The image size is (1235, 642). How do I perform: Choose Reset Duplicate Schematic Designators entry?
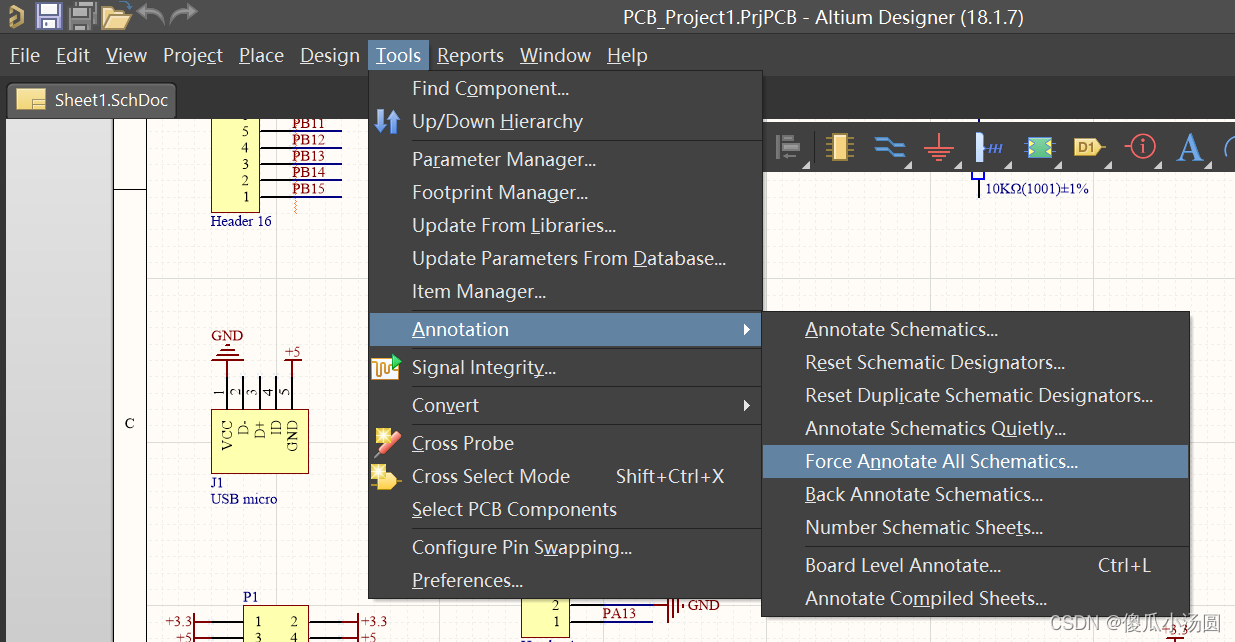tap(975, 395)
